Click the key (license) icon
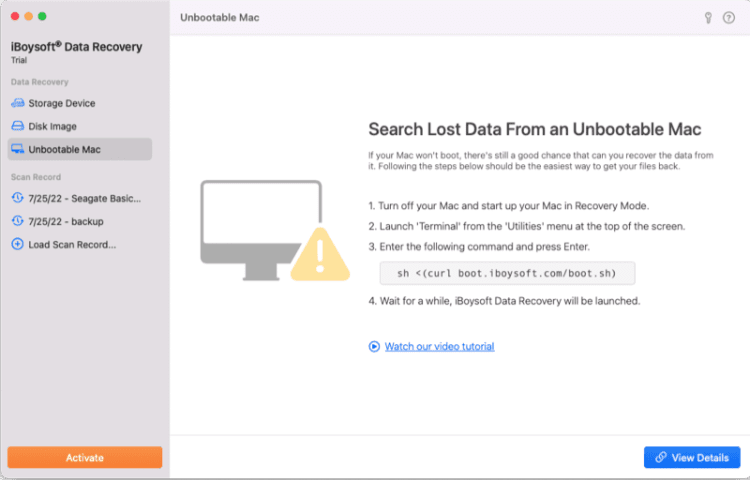 coord(708,18)
